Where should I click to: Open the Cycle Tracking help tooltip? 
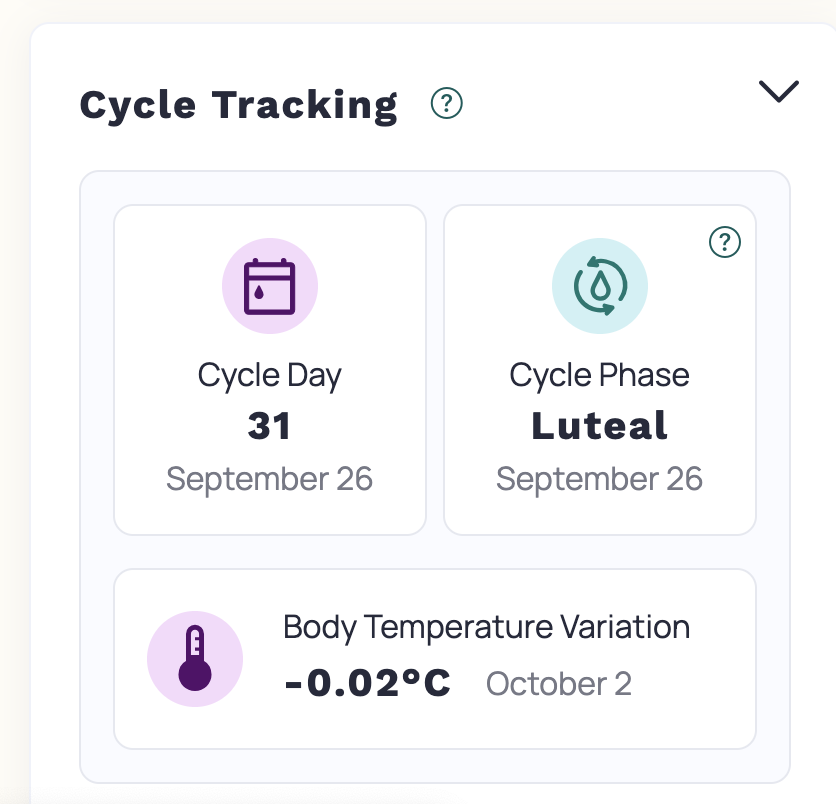point(446,102)
